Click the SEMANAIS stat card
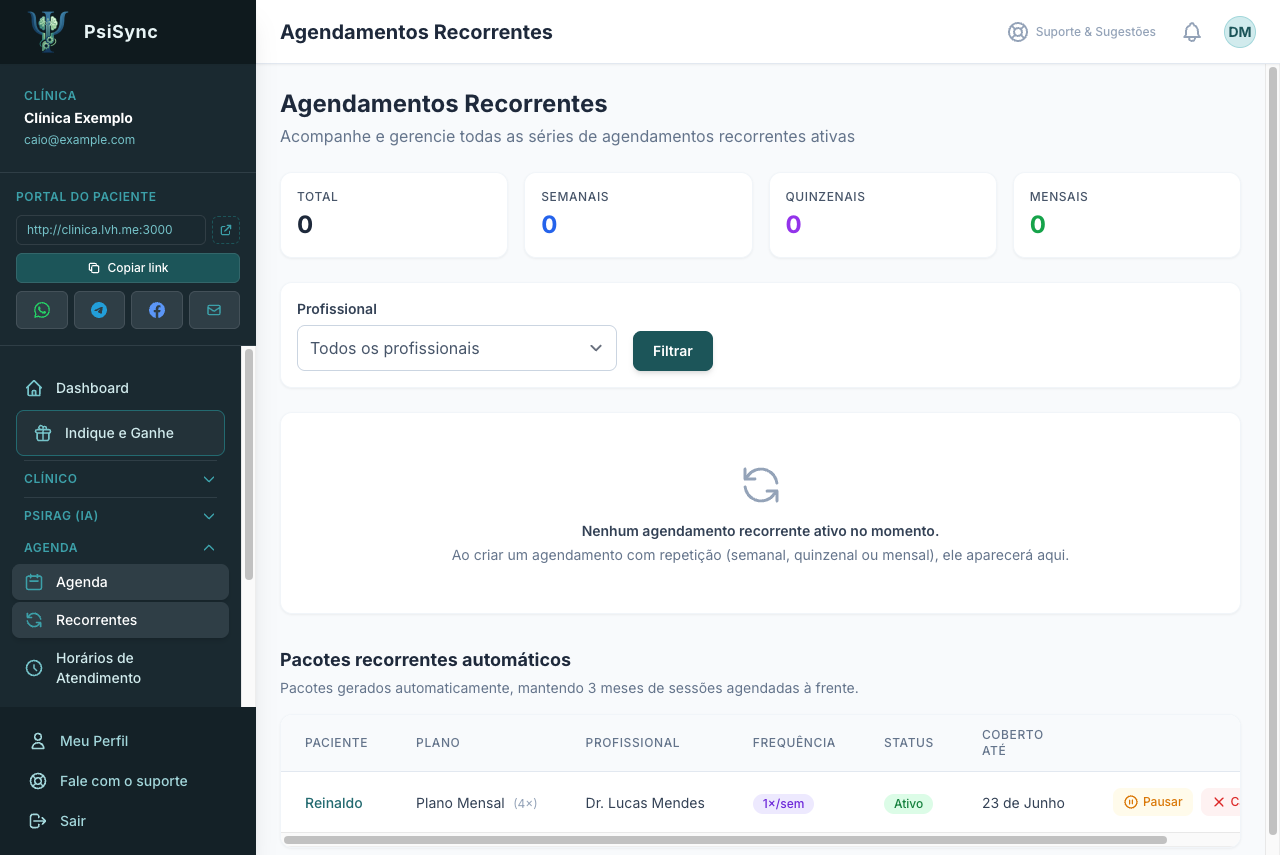 (x=638, y=215)
